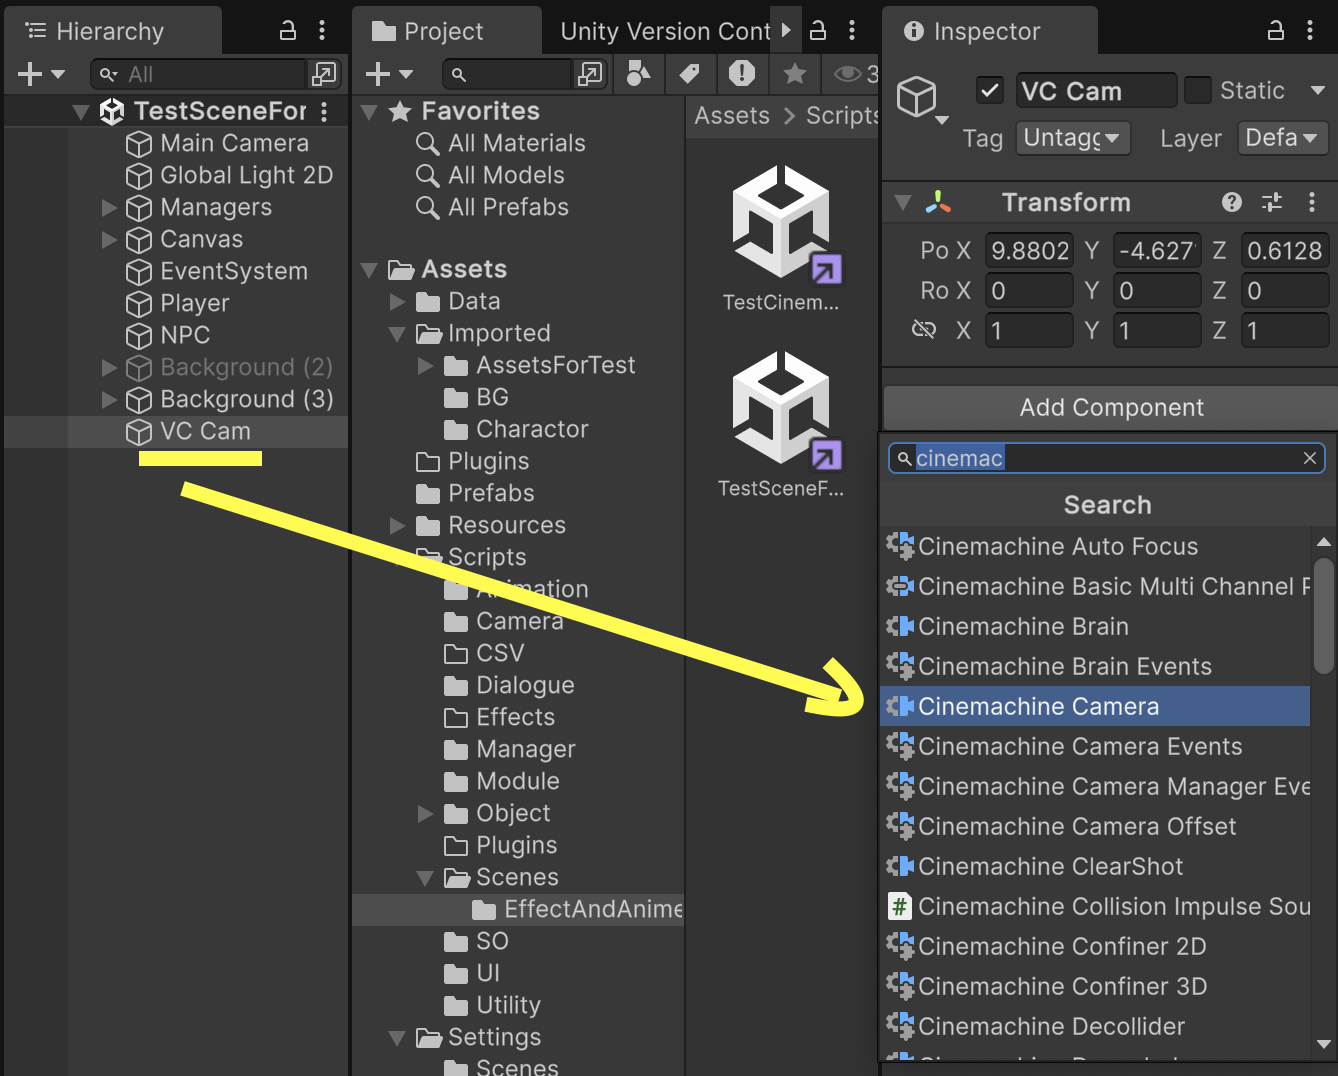Viewport: 1338px width, 1076px height.
Task: Expand the Background (3) object
Action: [109, 399]
